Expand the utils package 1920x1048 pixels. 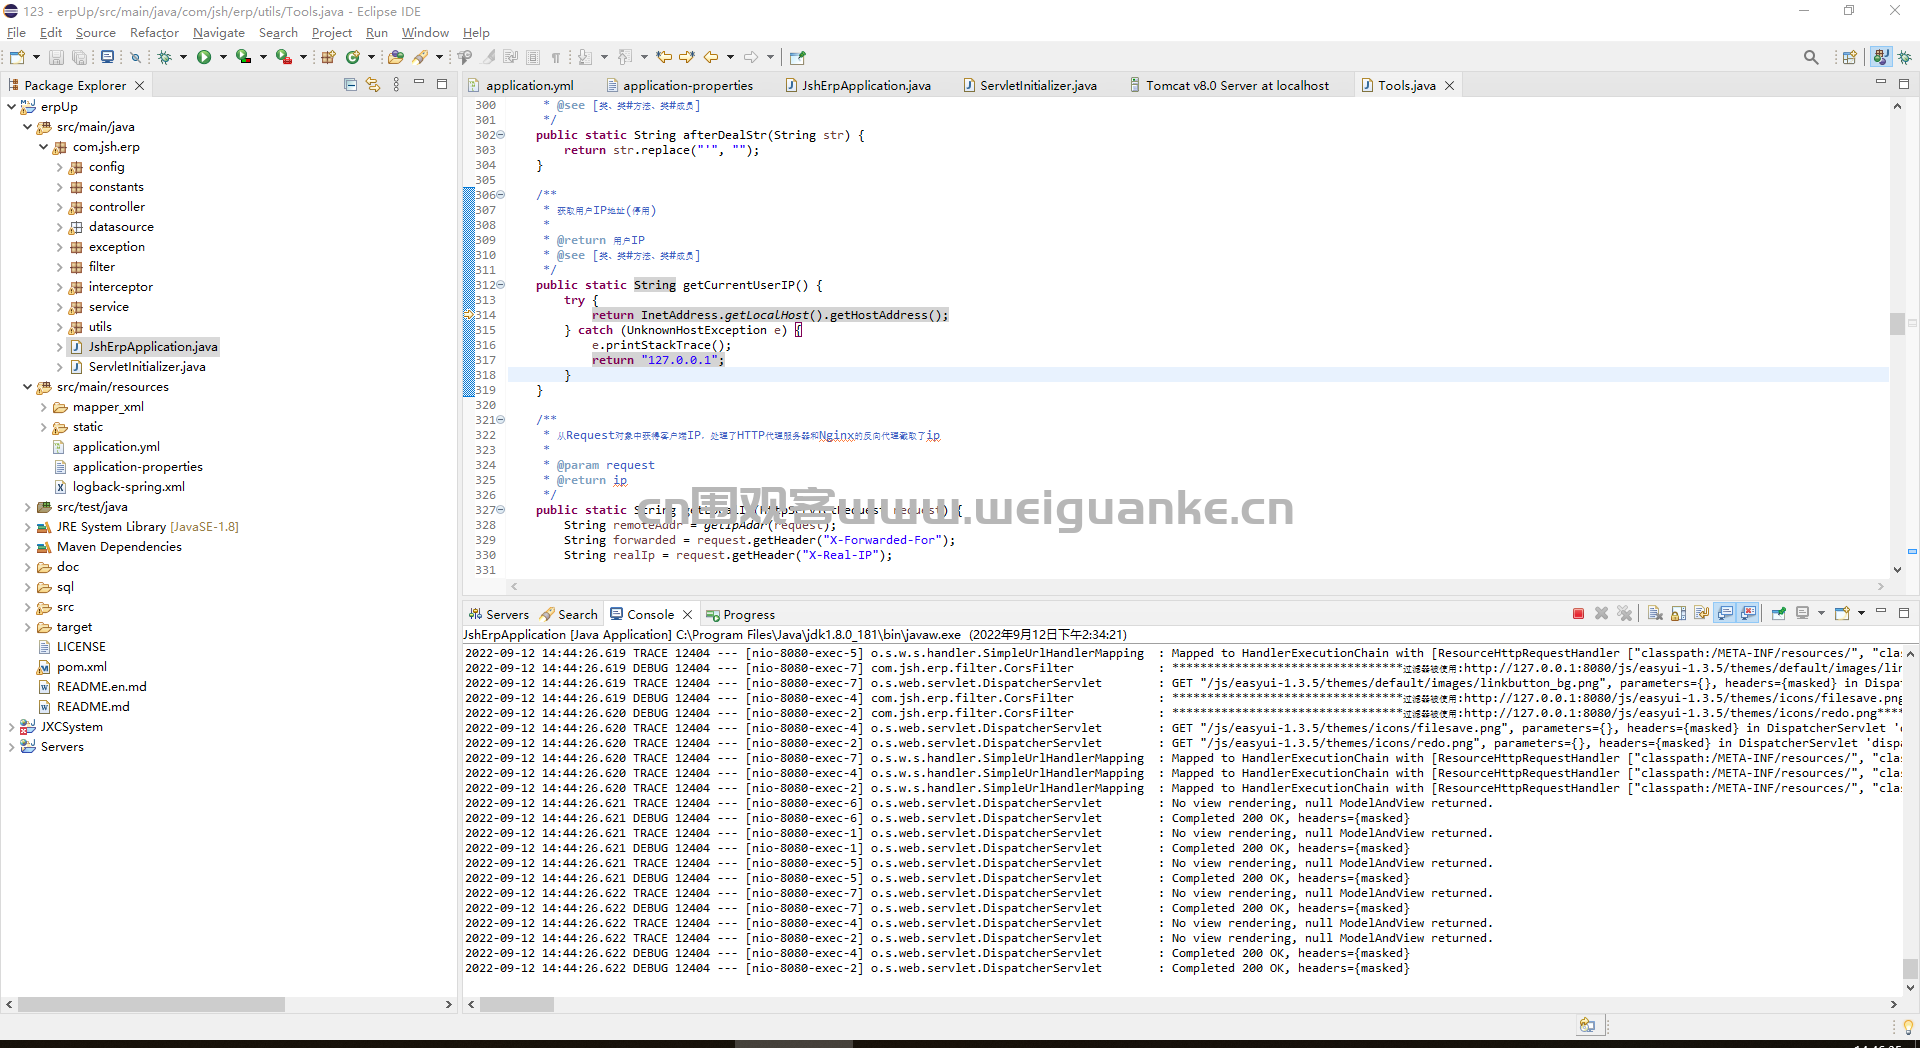coord(59,327)
